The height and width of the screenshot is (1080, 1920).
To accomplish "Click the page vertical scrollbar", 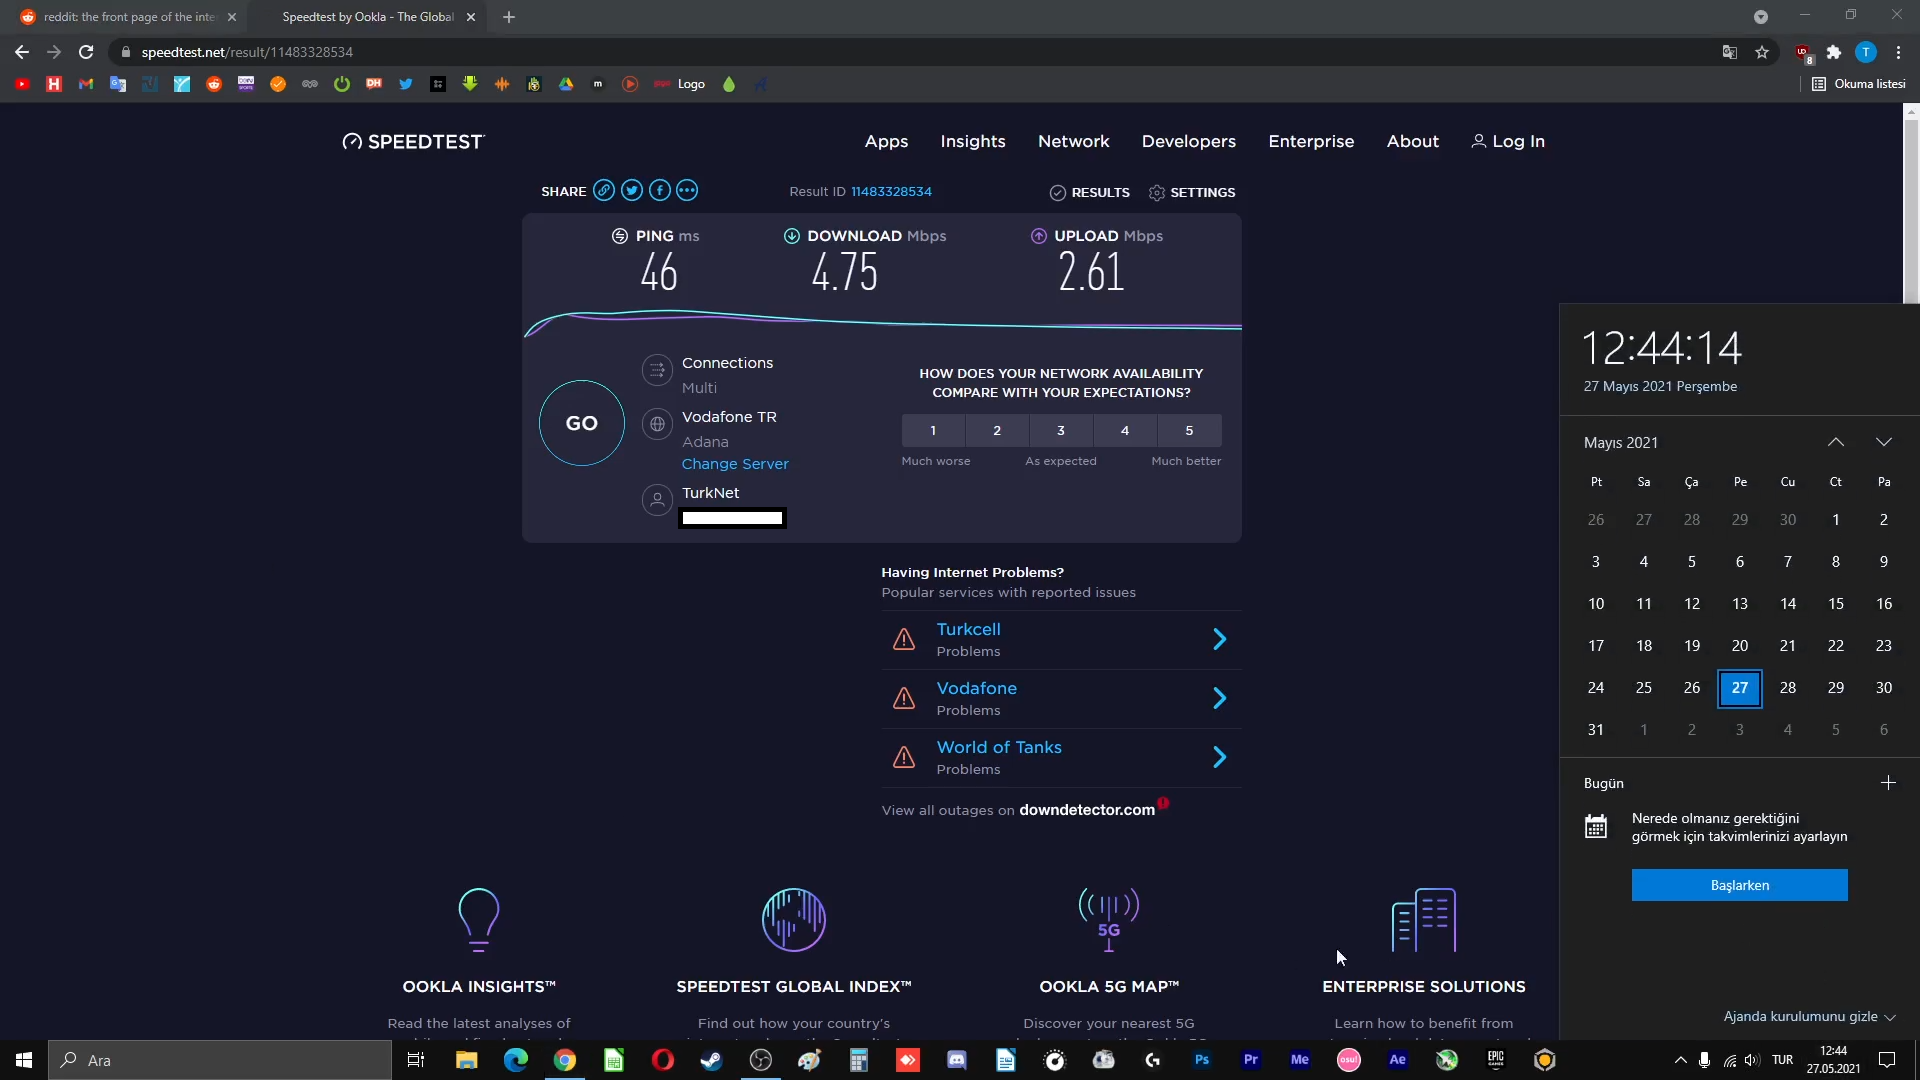I will click(x=1910, y=210).
